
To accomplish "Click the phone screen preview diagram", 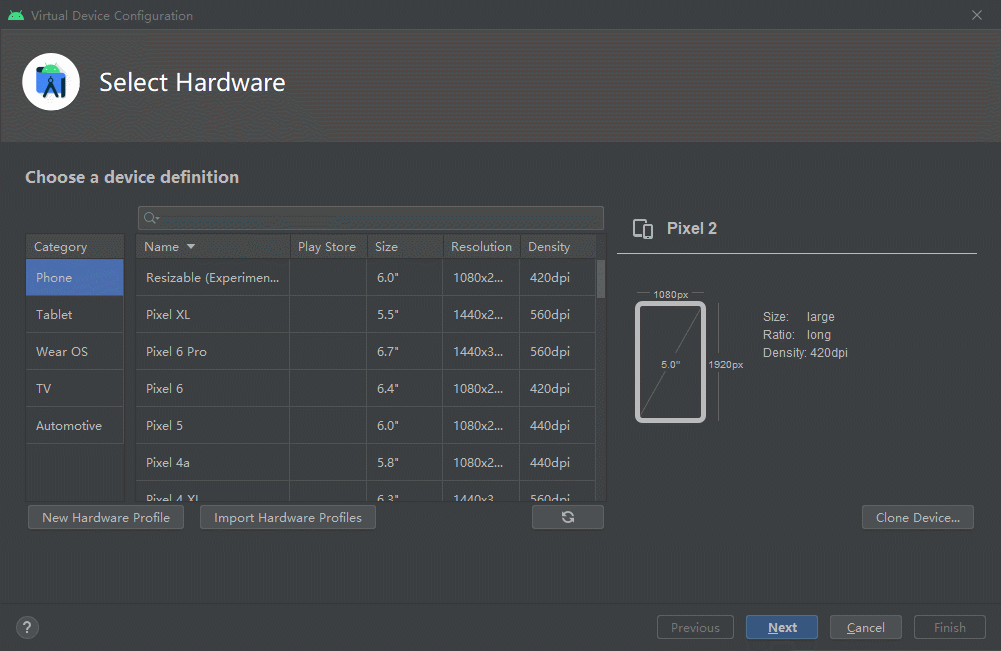I will [670, 362].
